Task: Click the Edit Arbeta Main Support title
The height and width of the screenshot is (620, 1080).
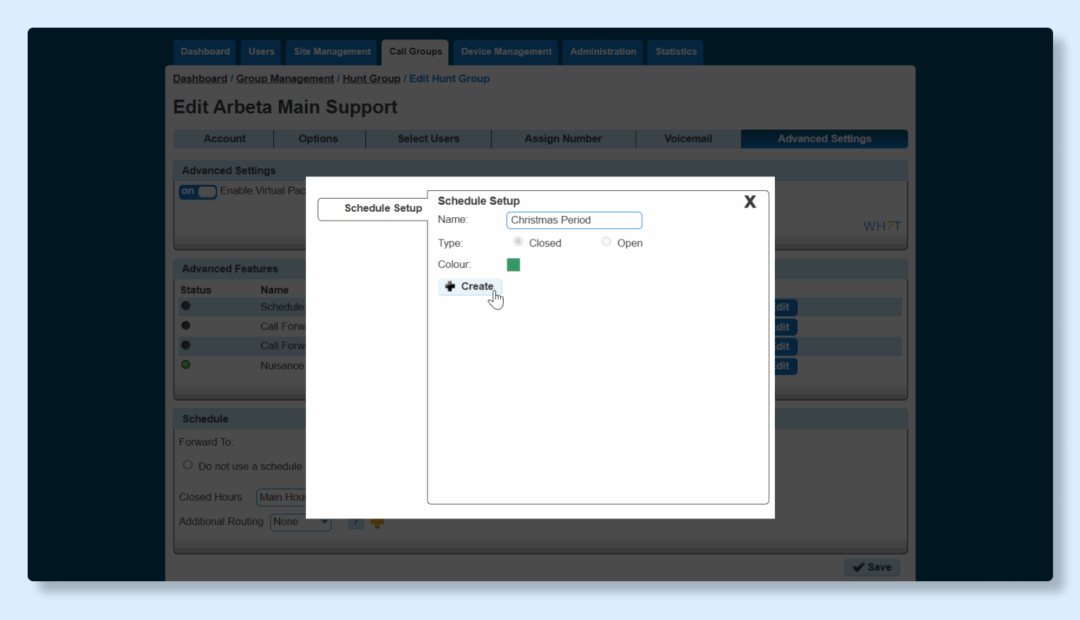Action: pos(285,107)
